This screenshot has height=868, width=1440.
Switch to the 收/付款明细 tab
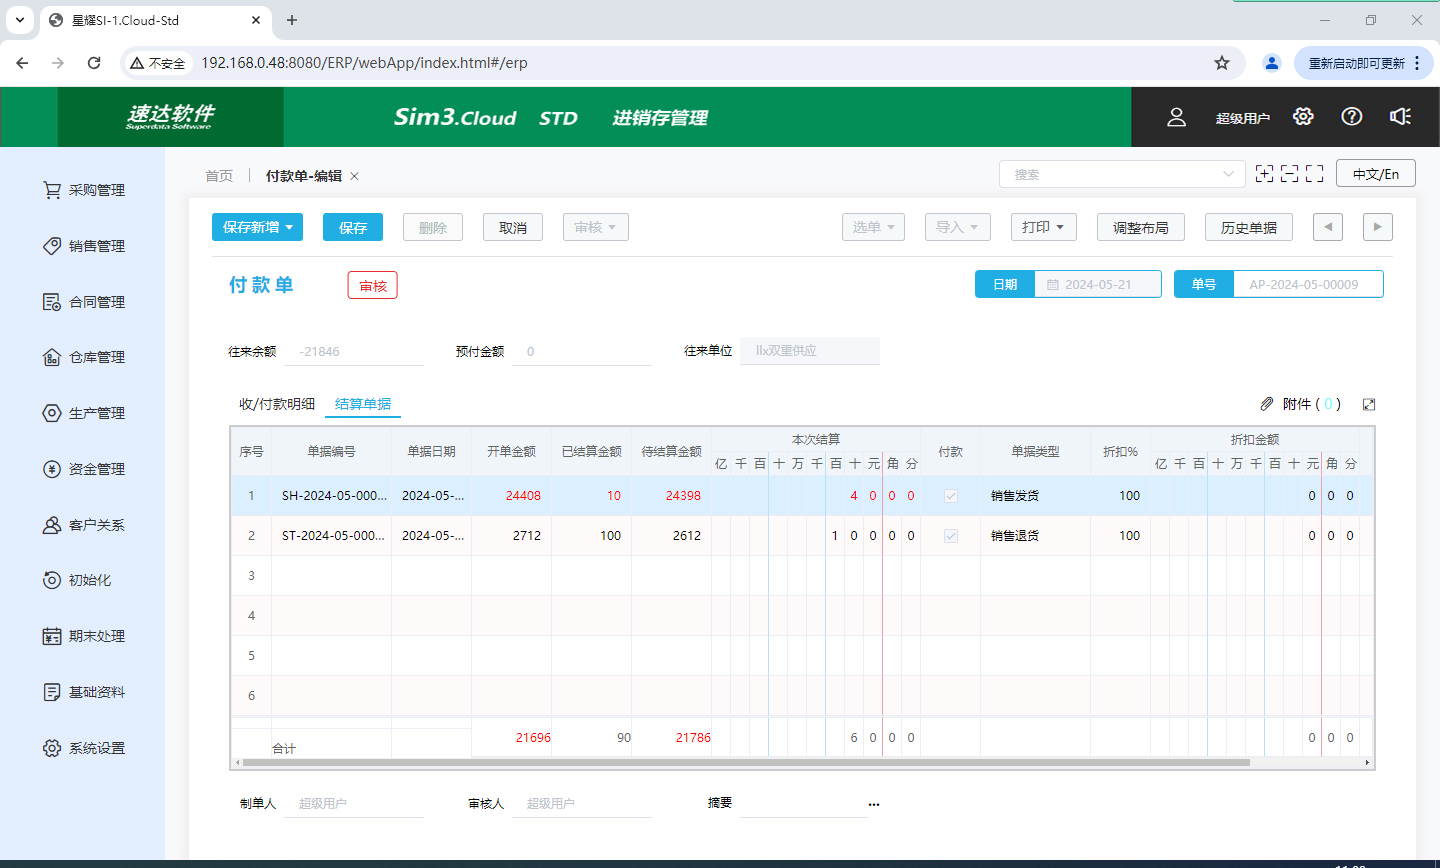pos(277,404)
